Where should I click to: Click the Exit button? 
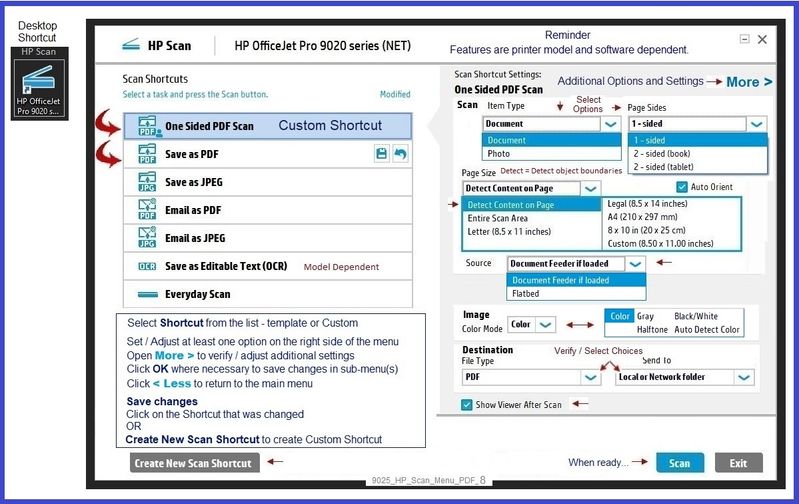(738, 463)
